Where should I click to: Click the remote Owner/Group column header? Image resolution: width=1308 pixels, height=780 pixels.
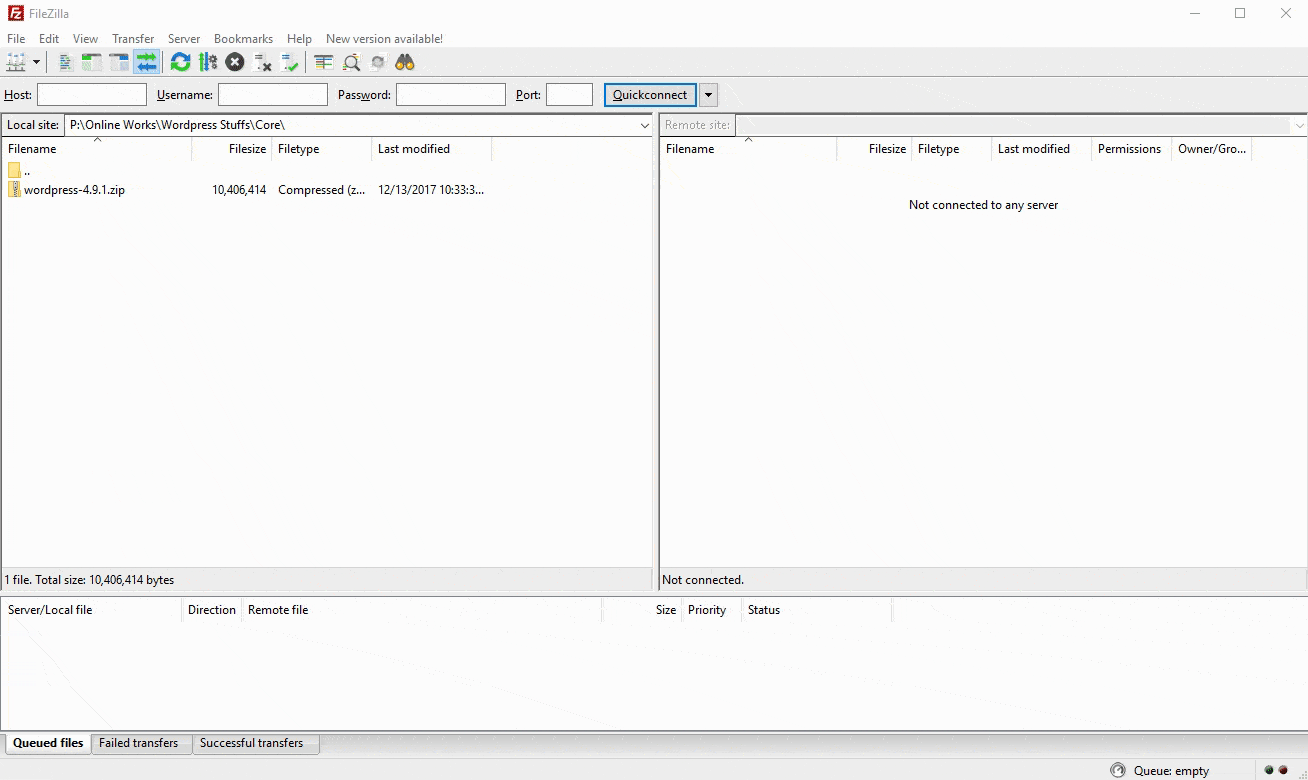tap(1212, 149)
